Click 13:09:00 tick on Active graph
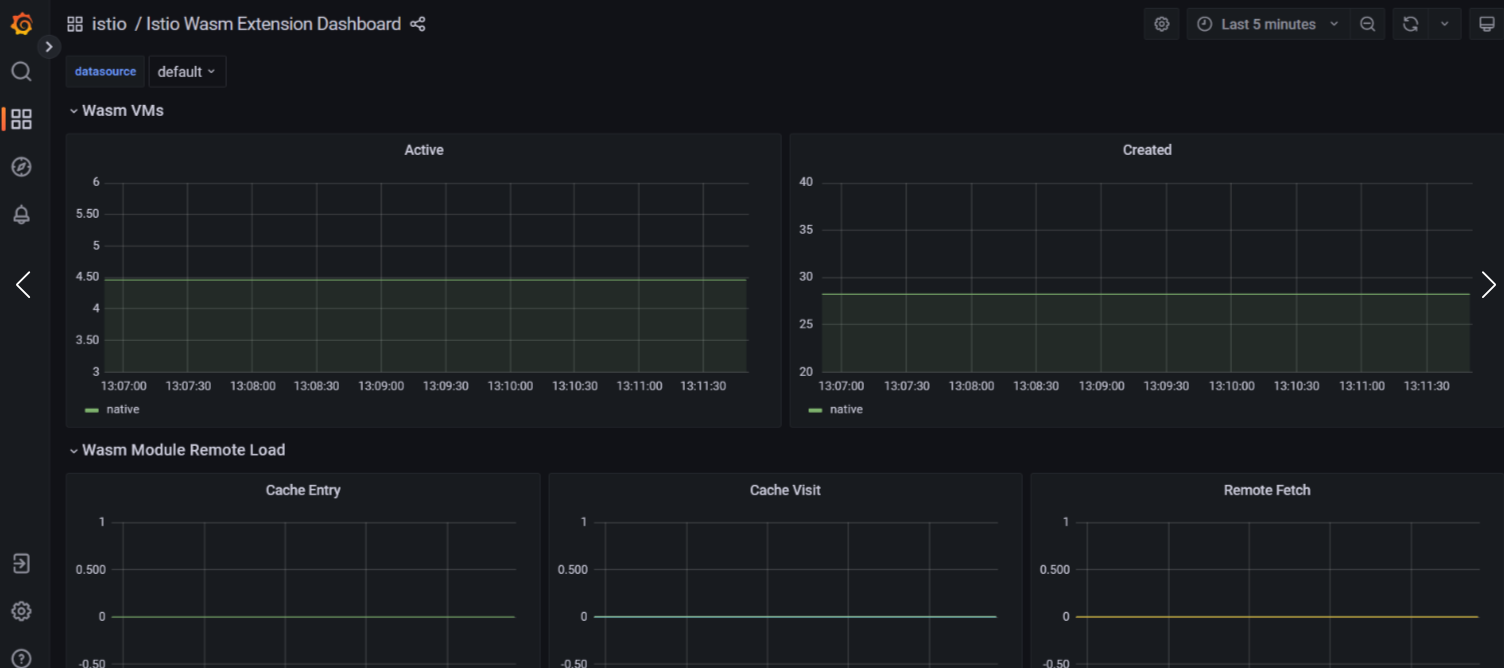Screen dimensions: 1504x668 (x=381, y=386)
